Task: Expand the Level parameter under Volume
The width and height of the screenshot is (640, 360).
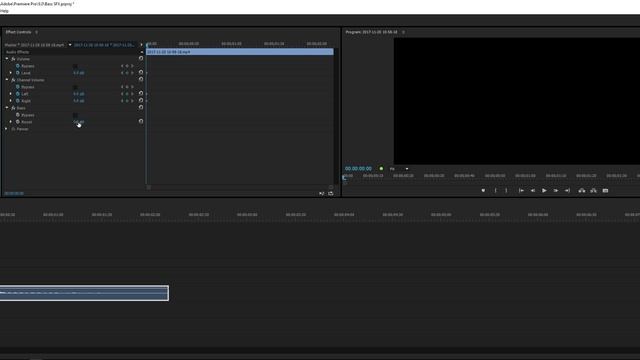Action: click(11, 73)
